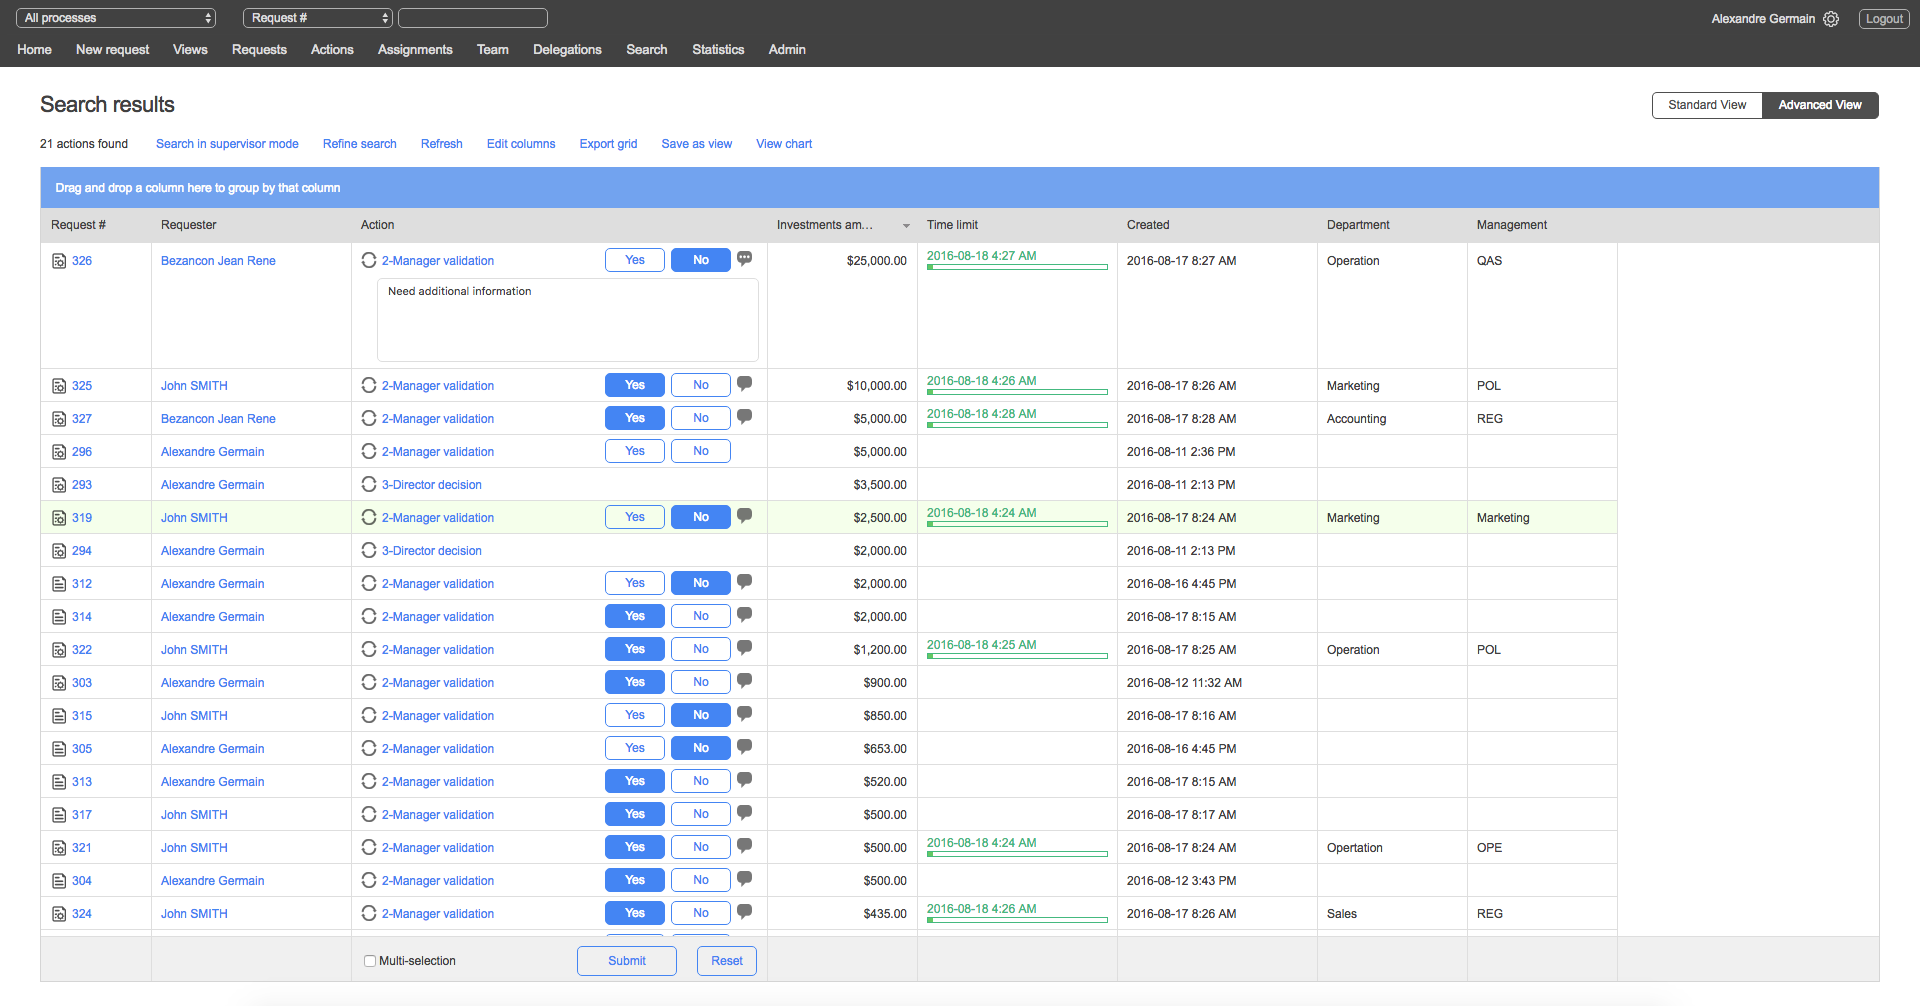Click the Export grid link
Screen dimensions: 1920x1006
[x=607, y=143]
